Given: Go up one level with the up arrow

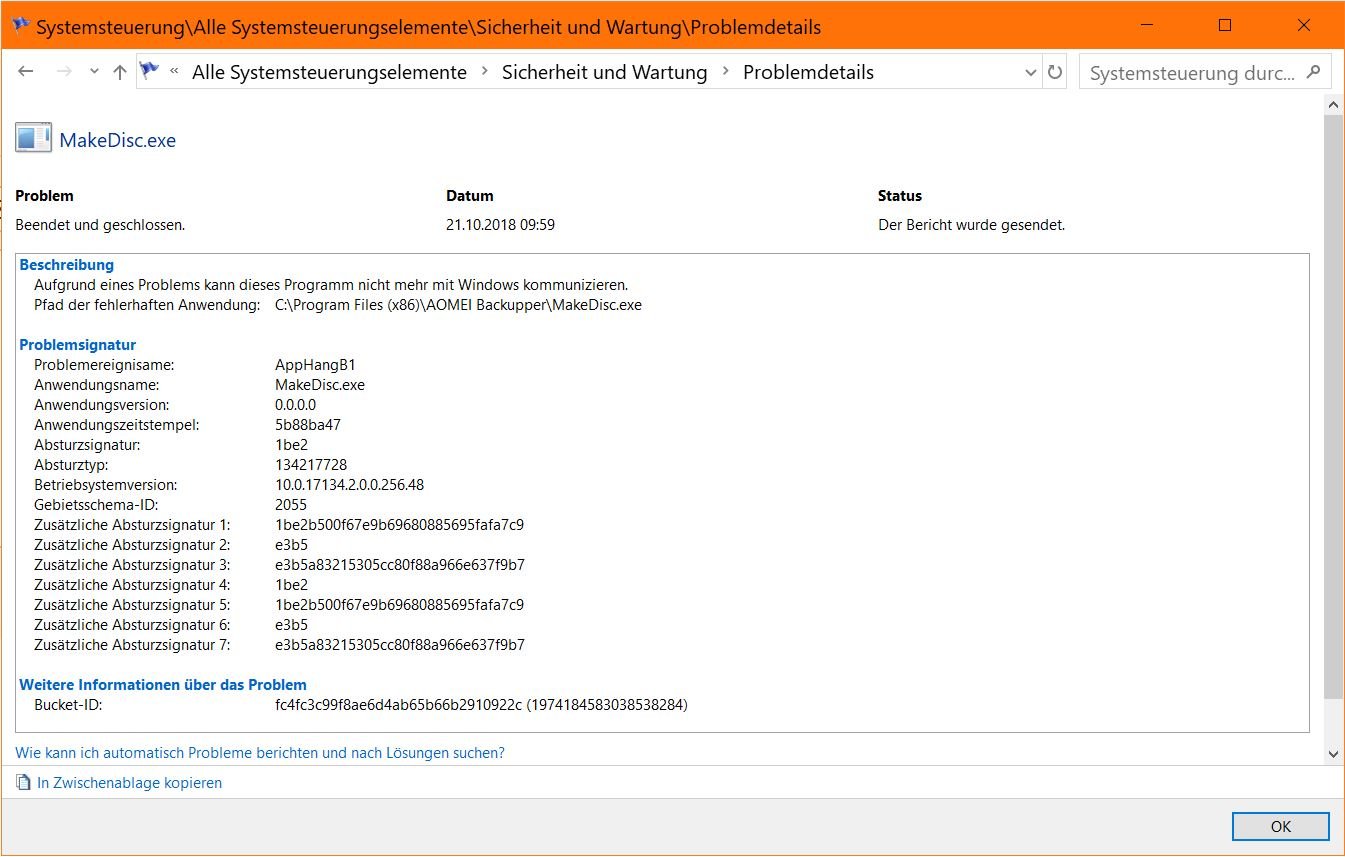Looking at the screenshot, I should pos(120,72).
